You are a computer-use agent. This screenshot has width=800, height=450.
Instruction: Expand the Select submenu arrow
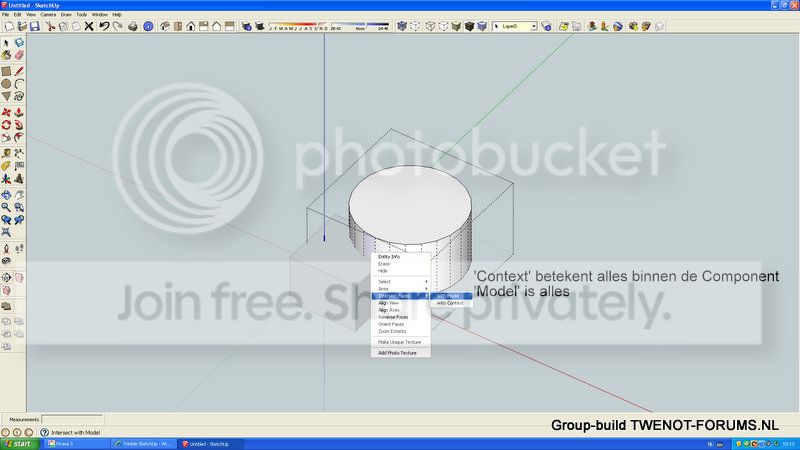tap(426, 282)
